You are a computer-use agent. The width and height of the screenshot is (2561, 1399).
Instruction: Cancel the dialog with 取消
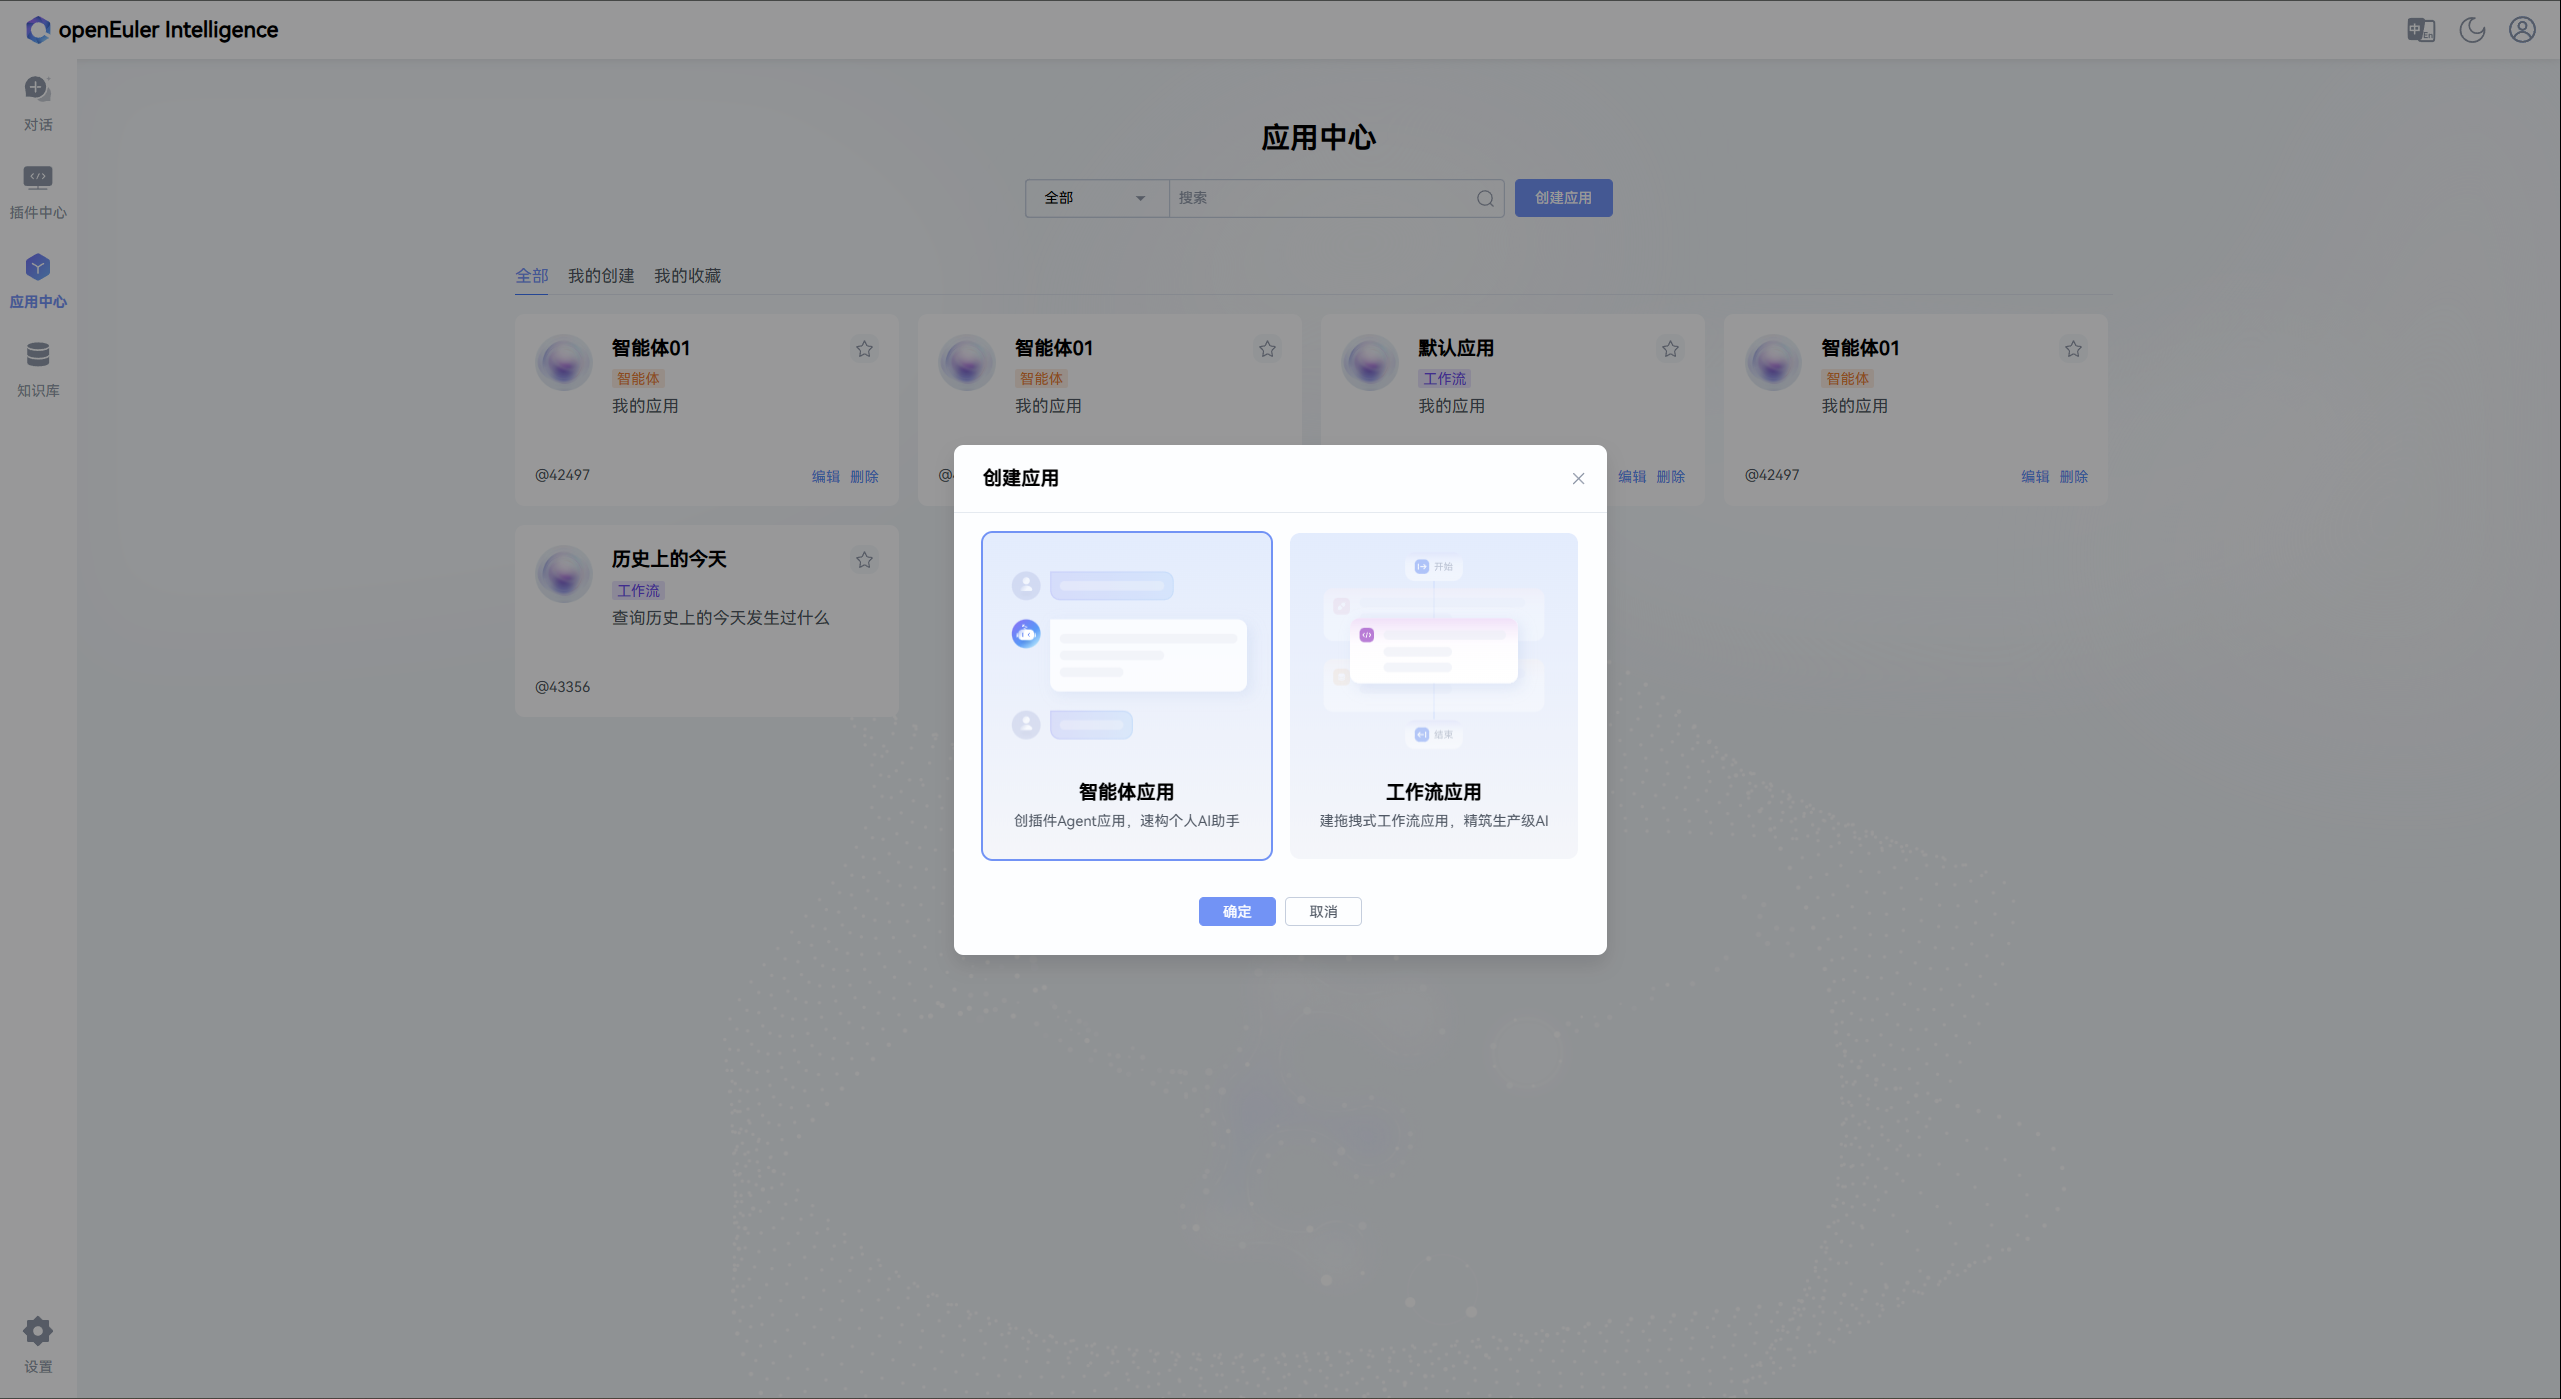(1322, 911)
